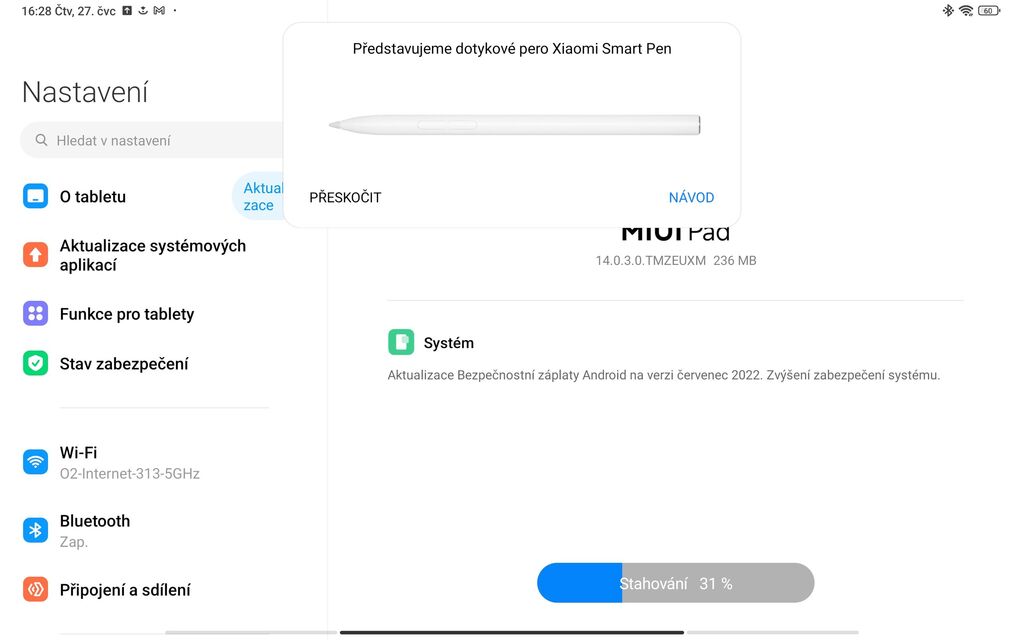The image size is (1024, 640).
Task: Click the magnifier icon in the search bar
Action: 43,139
